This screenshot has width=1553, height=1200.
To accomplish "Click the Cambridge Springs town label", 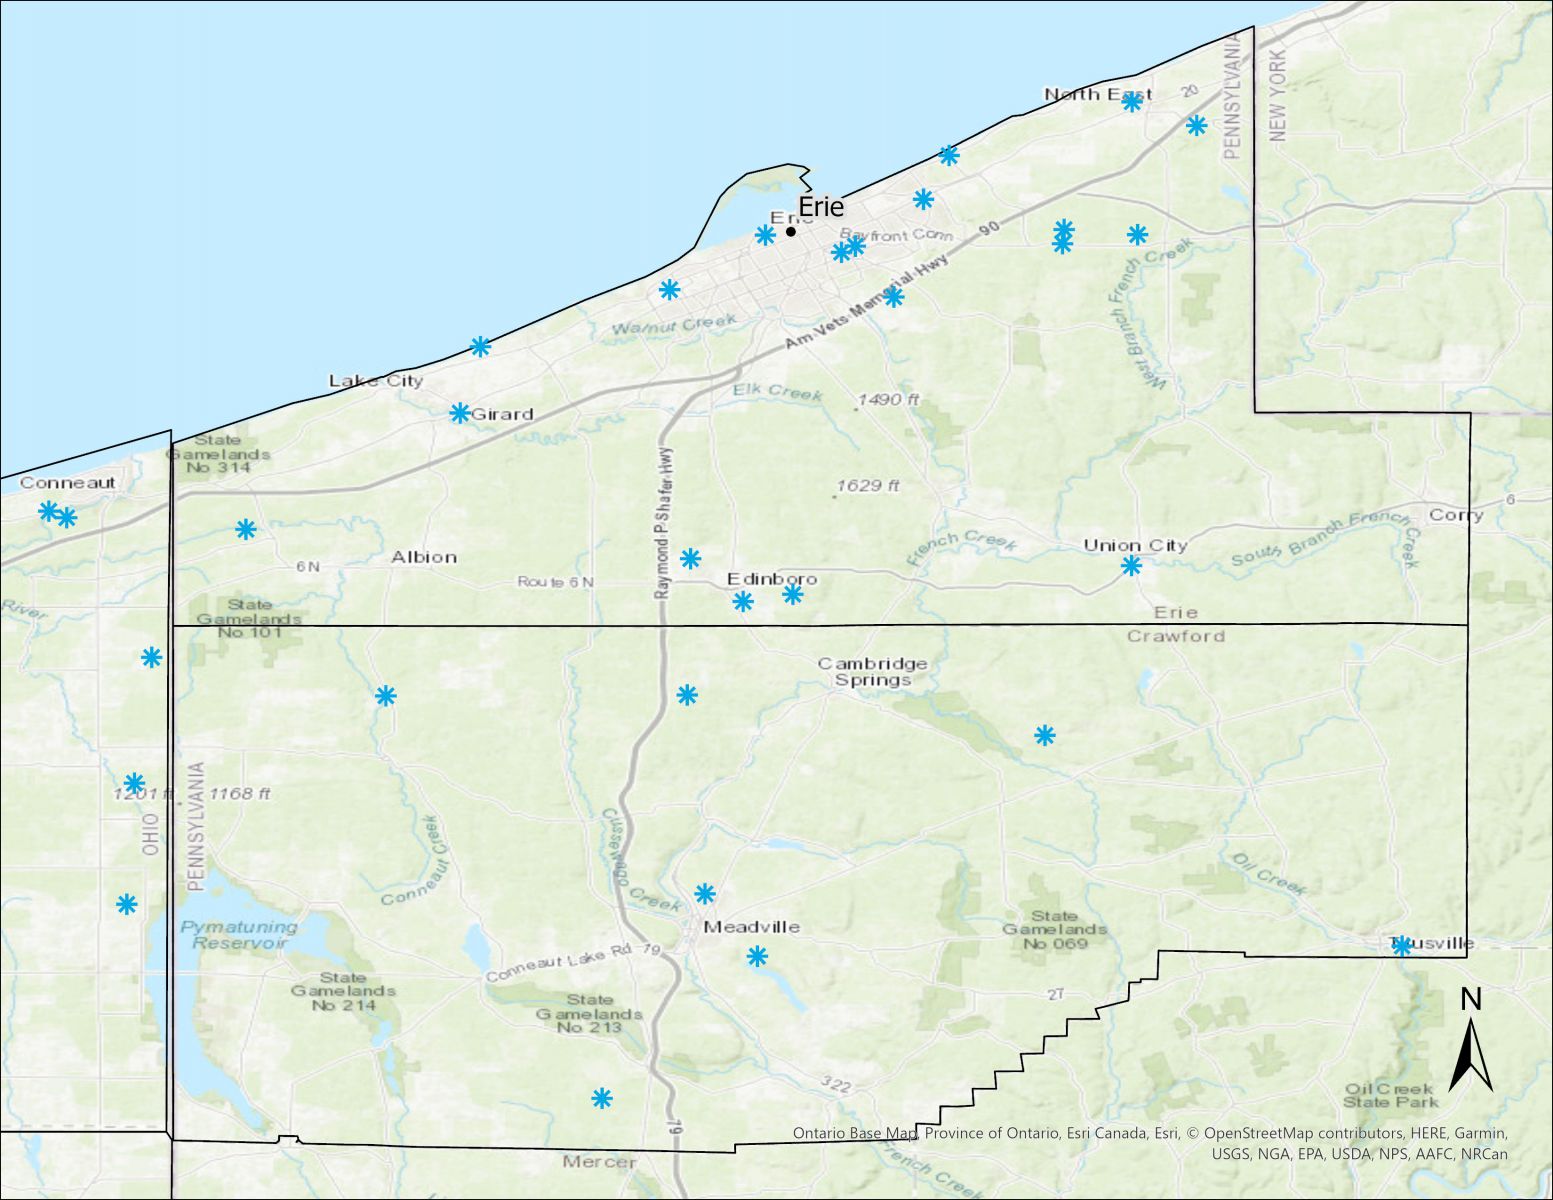I will pyautogui.click(x=872, y=671).
